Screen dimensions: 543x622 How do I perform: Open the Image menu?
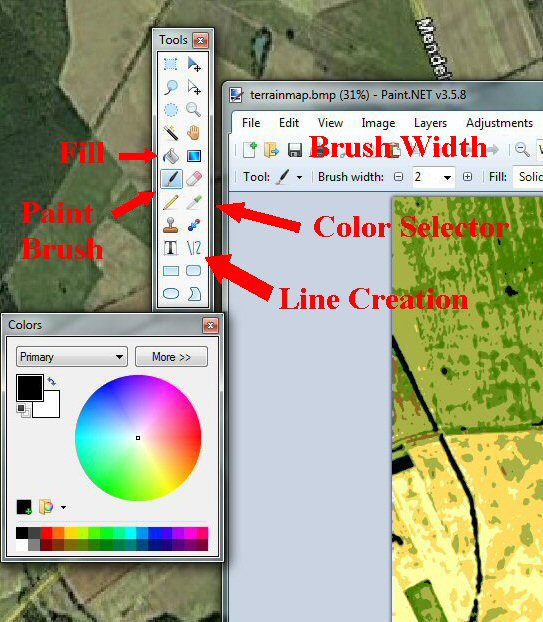[x=378, y=123]
